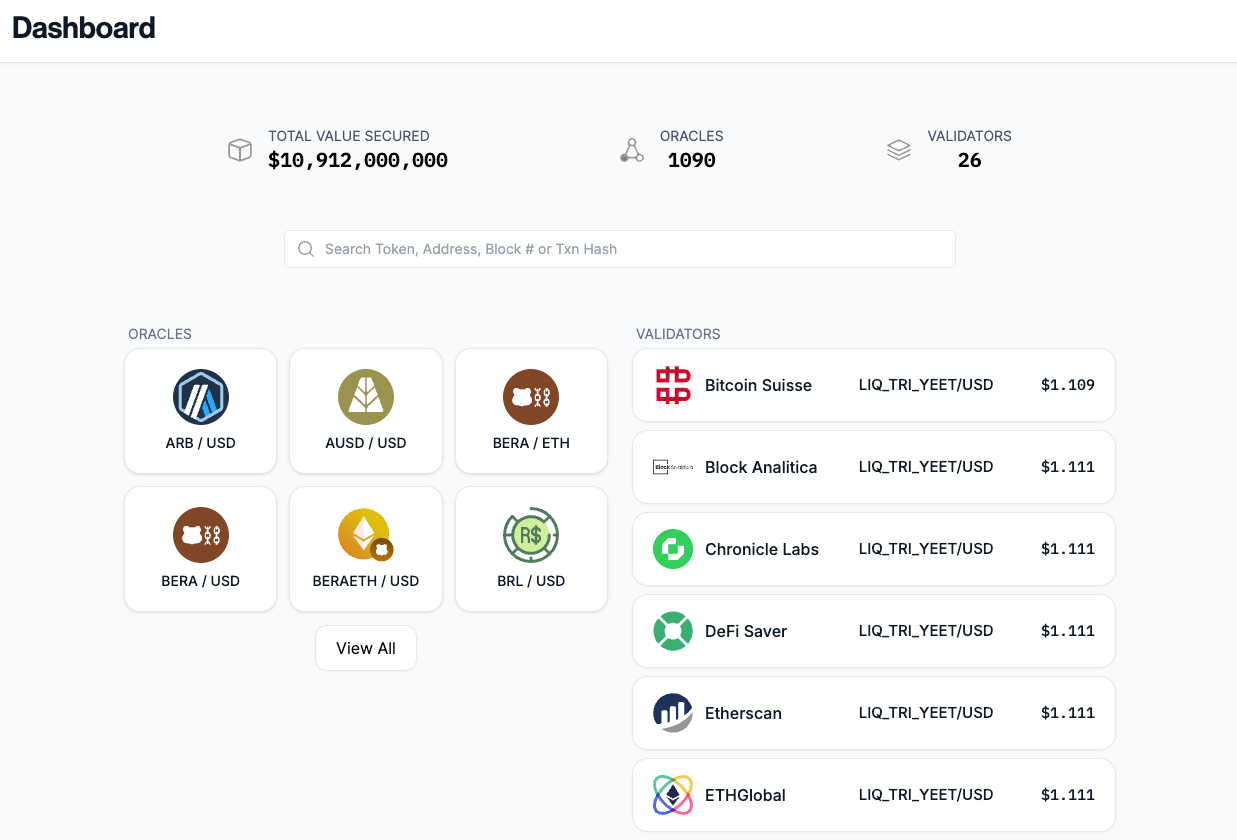
Task: Click DeFi Saver $1.111 price
Action: point(1068,631)
